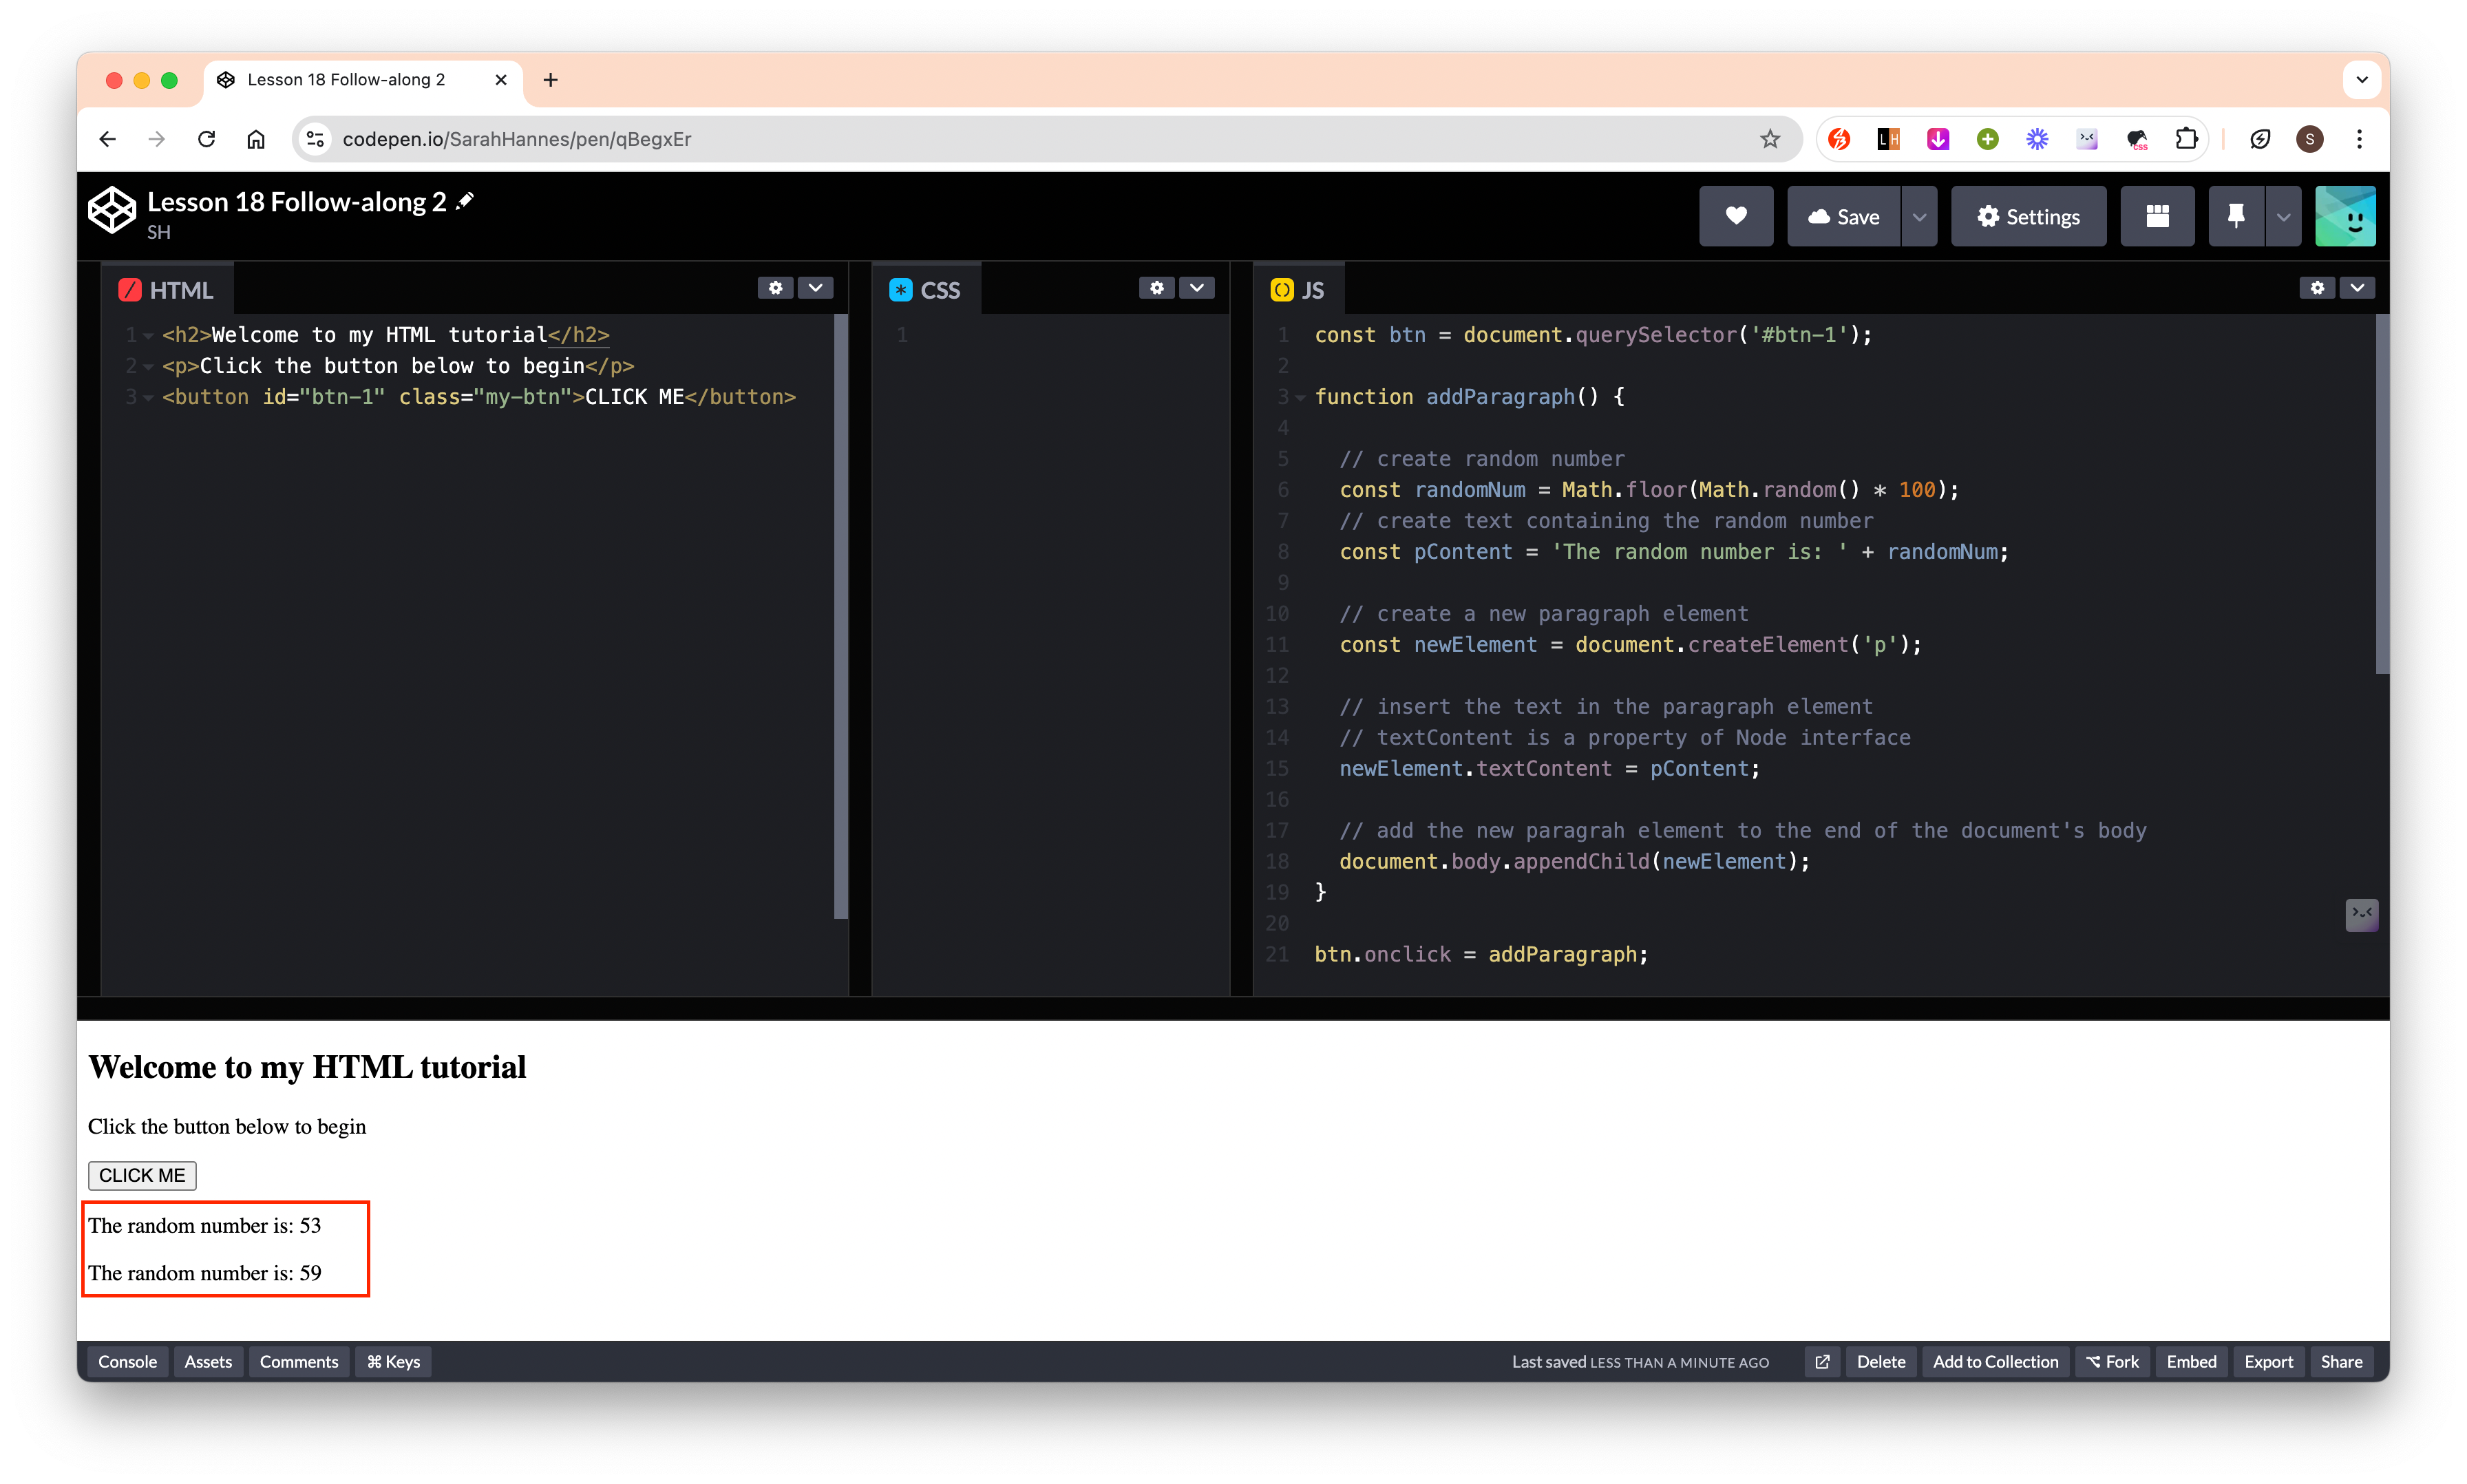2467x1484 pixels.
Task: Expand the tab search dropdown
Action: (x=2361, y=80)
